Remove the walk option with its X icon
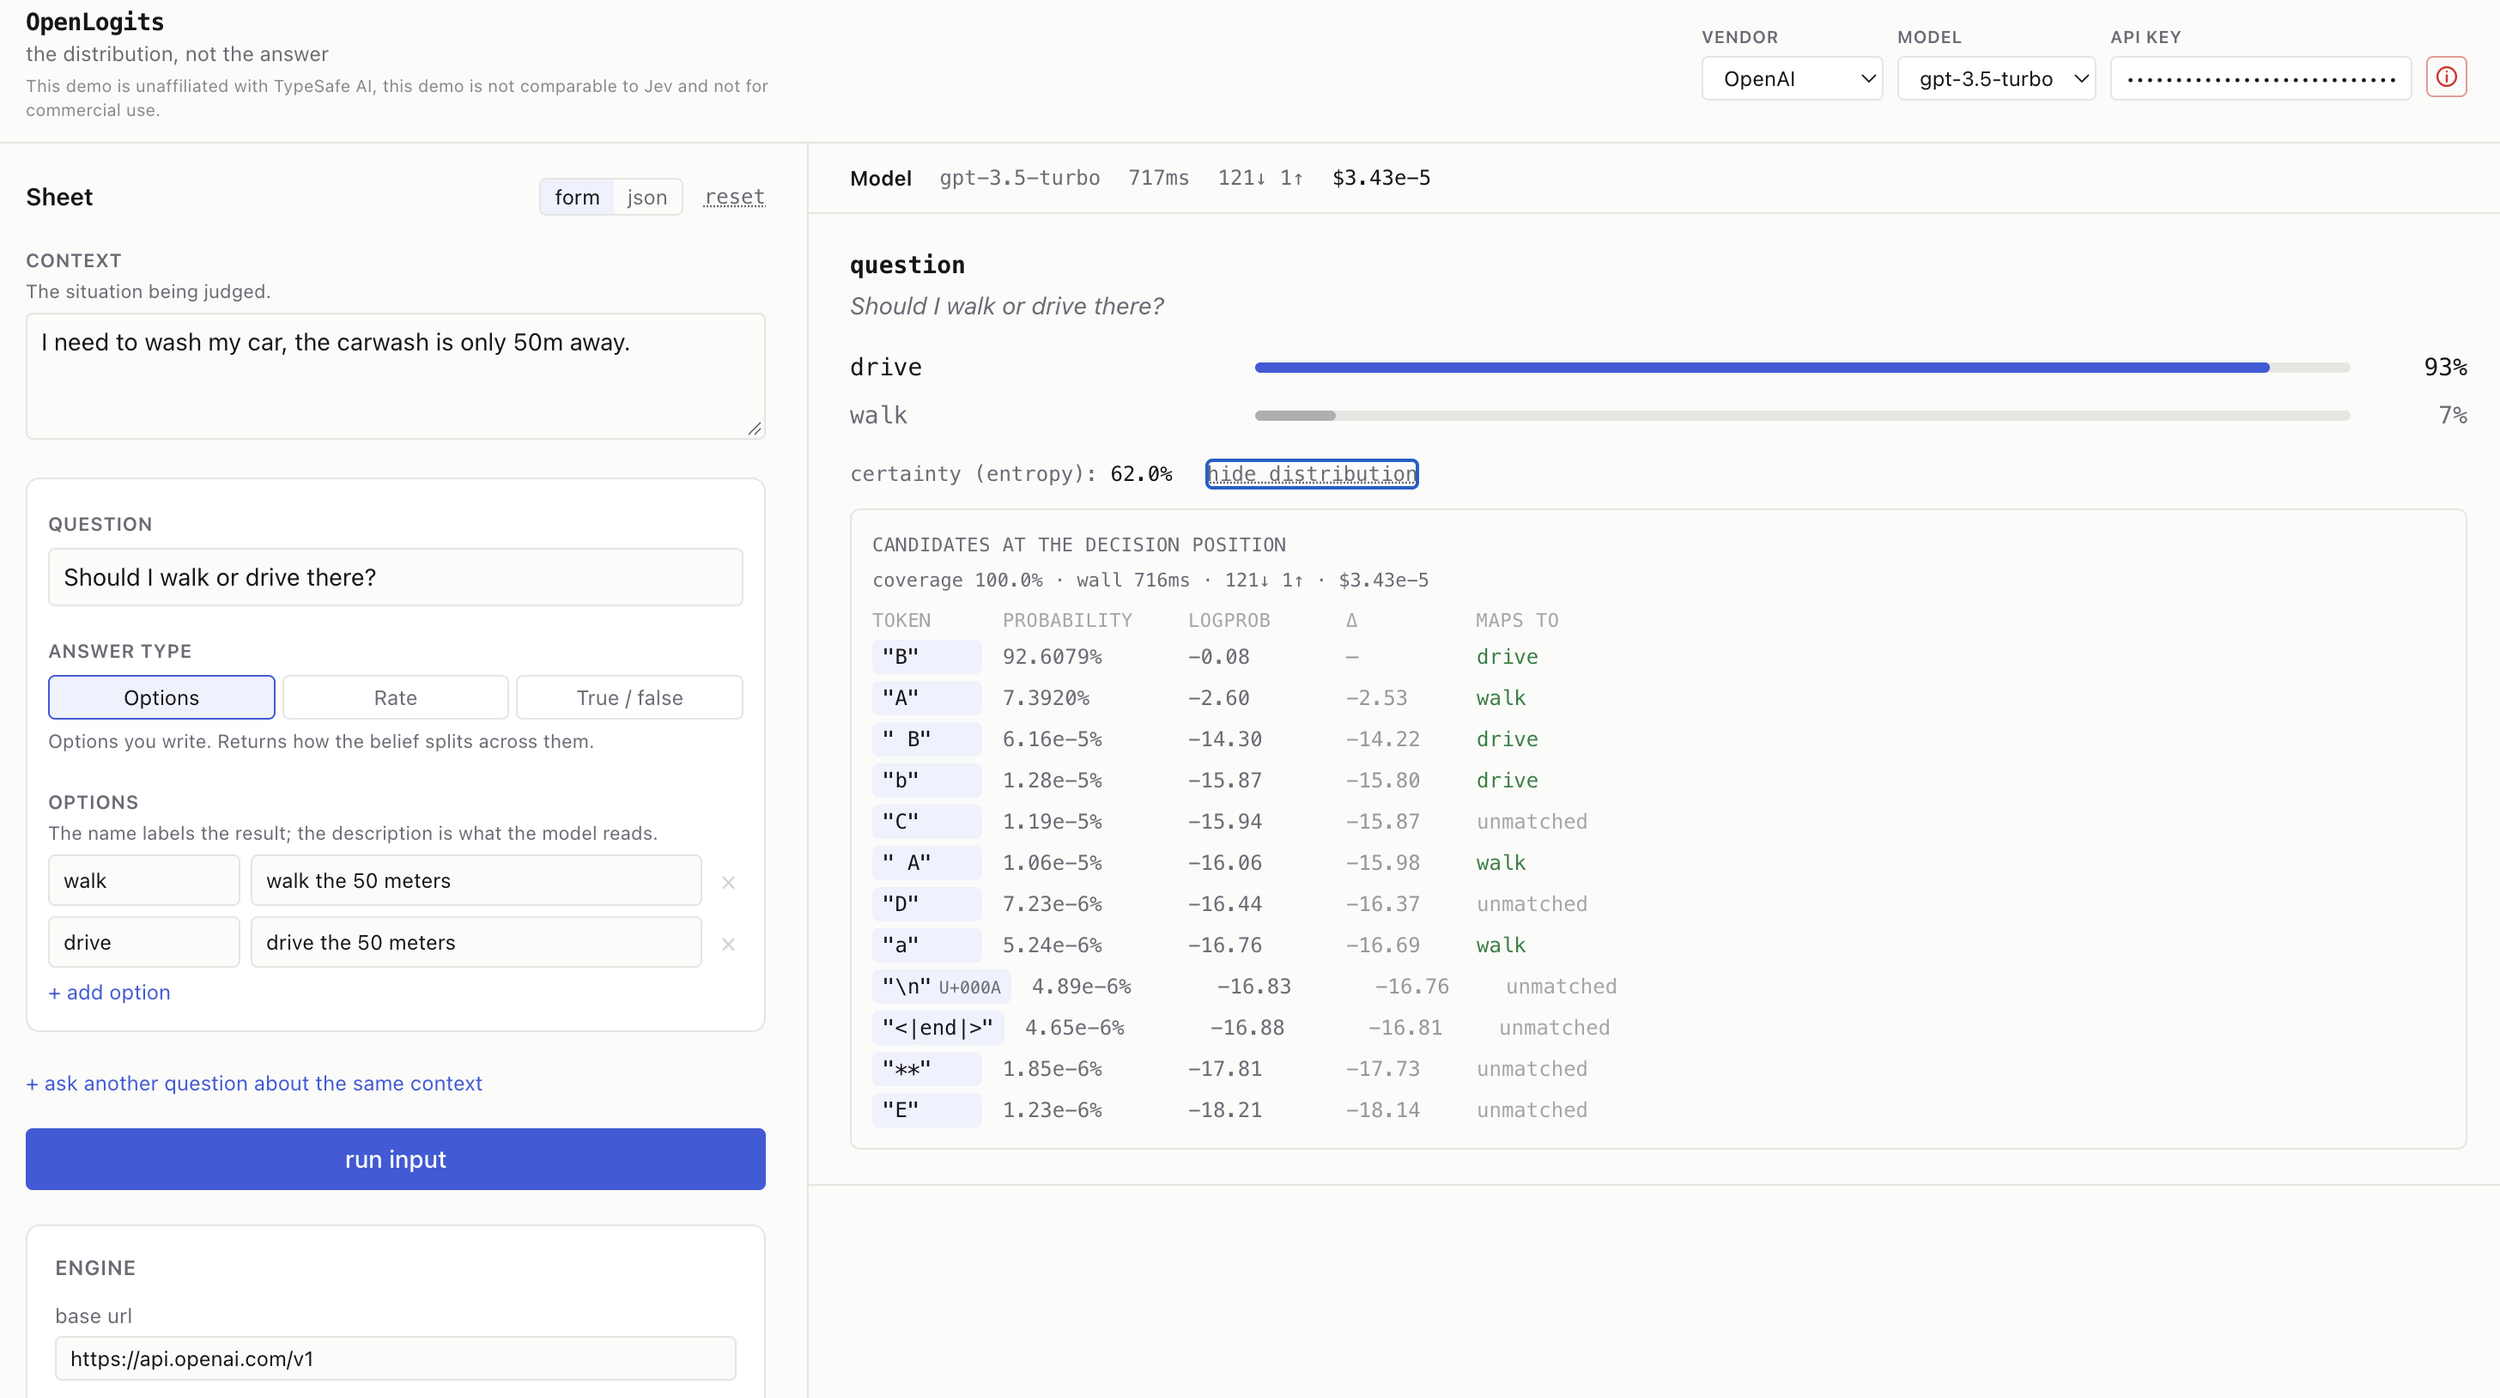 (728, 882)
